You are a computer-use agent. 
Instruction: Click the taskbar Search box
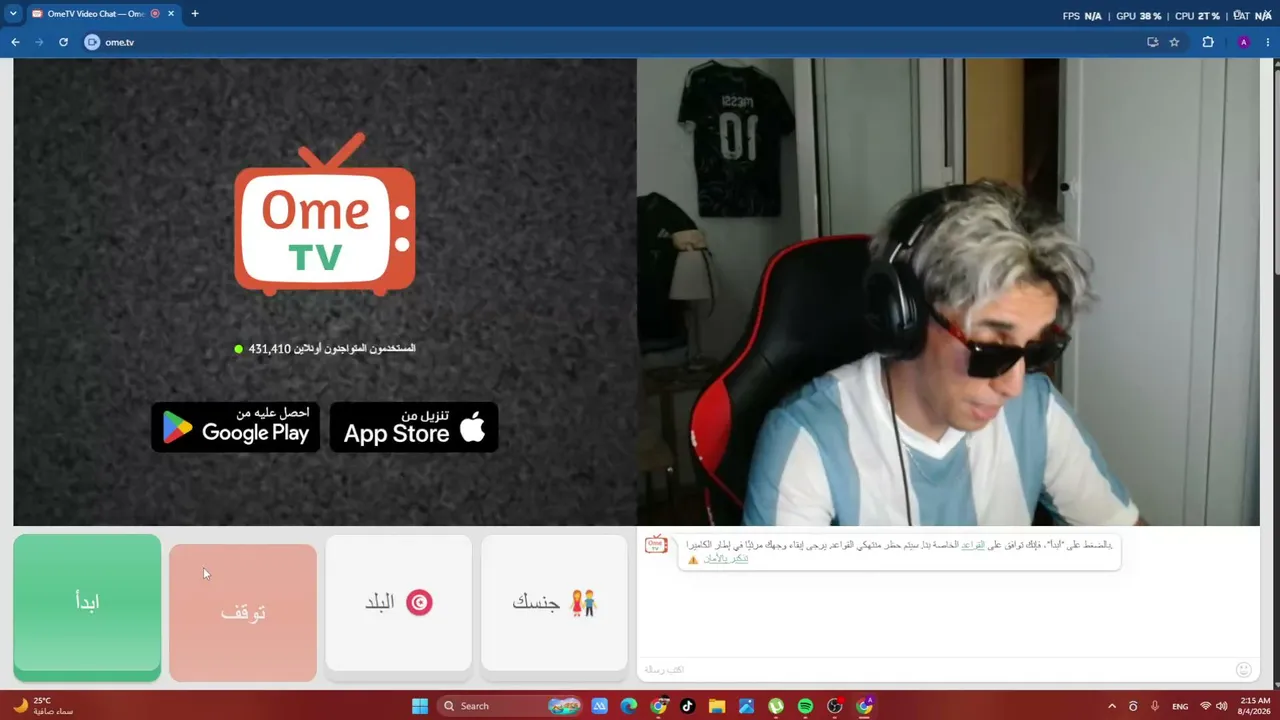510,706
